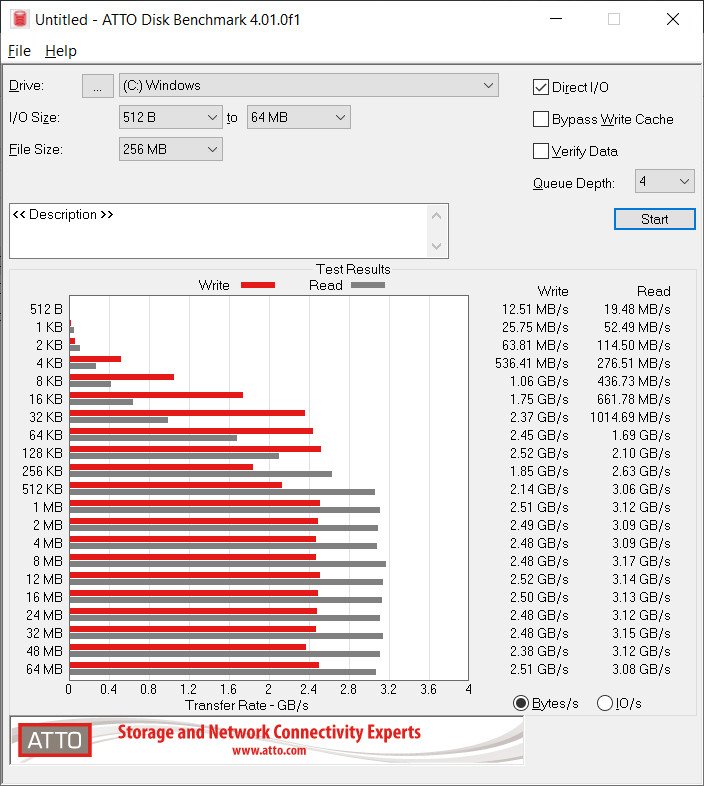Click the Start benchmark button
Viewport: 704px width, 786px height.
(654, 219)
